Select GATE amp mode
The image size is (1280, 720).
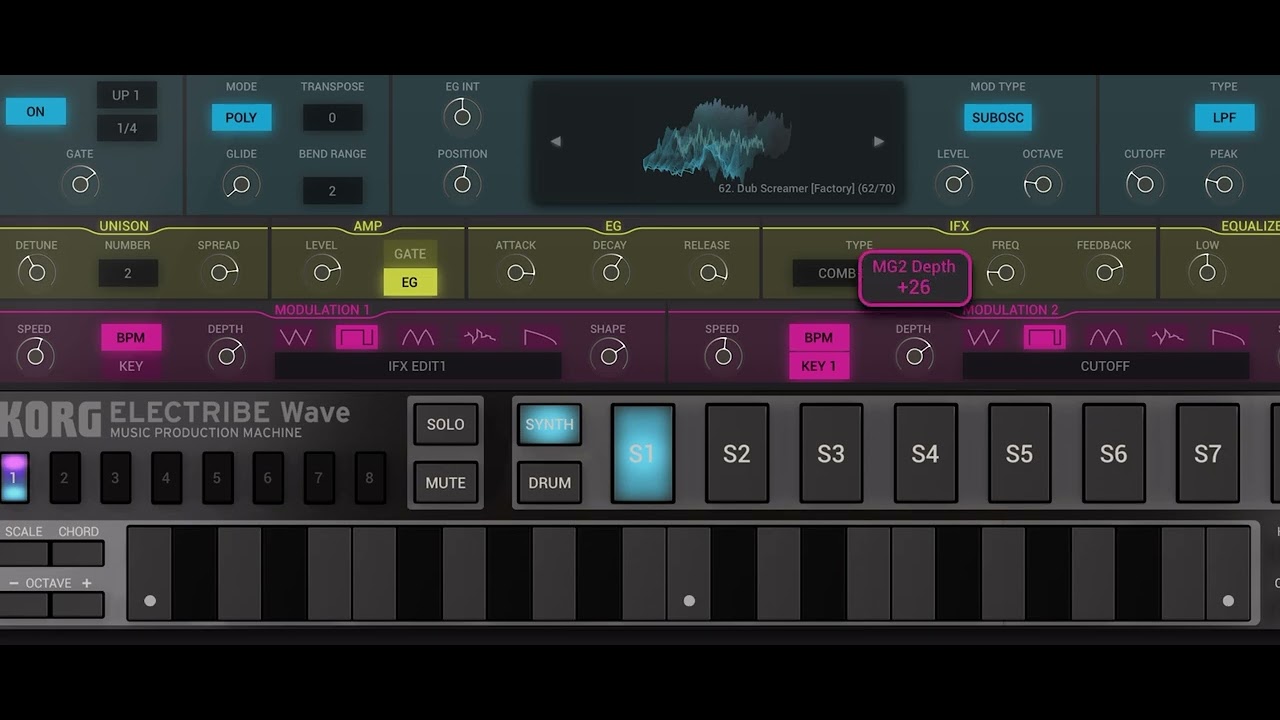(x=410, y=254)
